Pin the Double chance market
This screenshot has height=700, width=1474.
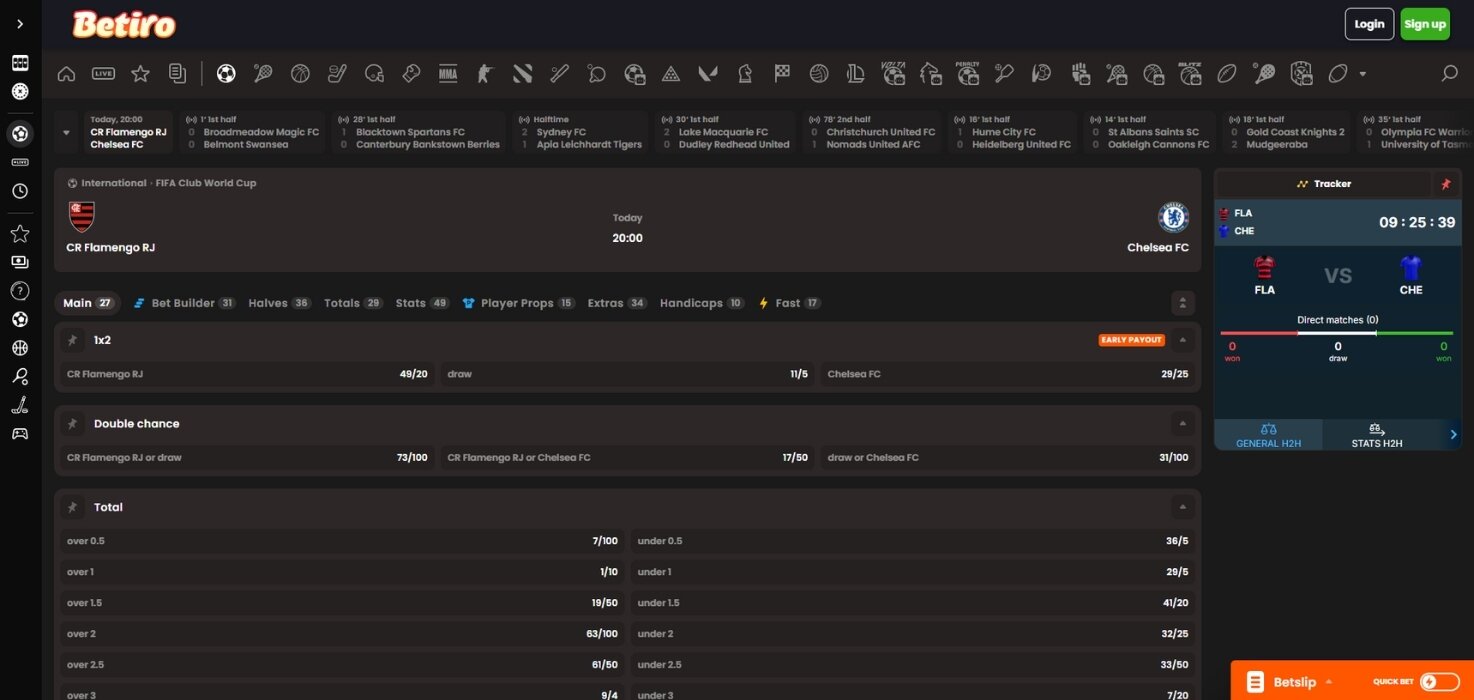(x=72, y=424)
